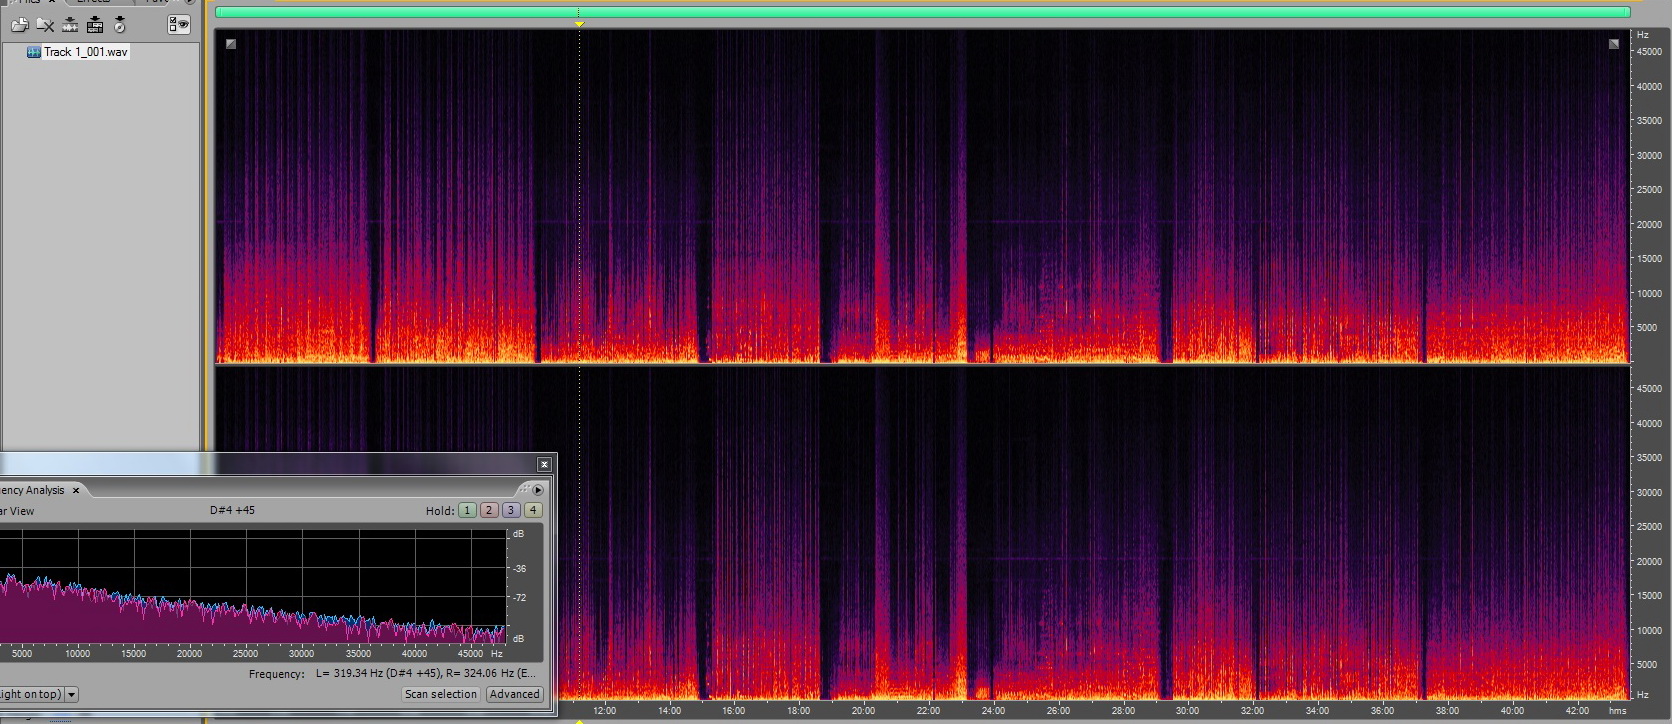The image size is (1672, 724).
Task: Toggle Hold button 1
Action: tap(467, 510)
